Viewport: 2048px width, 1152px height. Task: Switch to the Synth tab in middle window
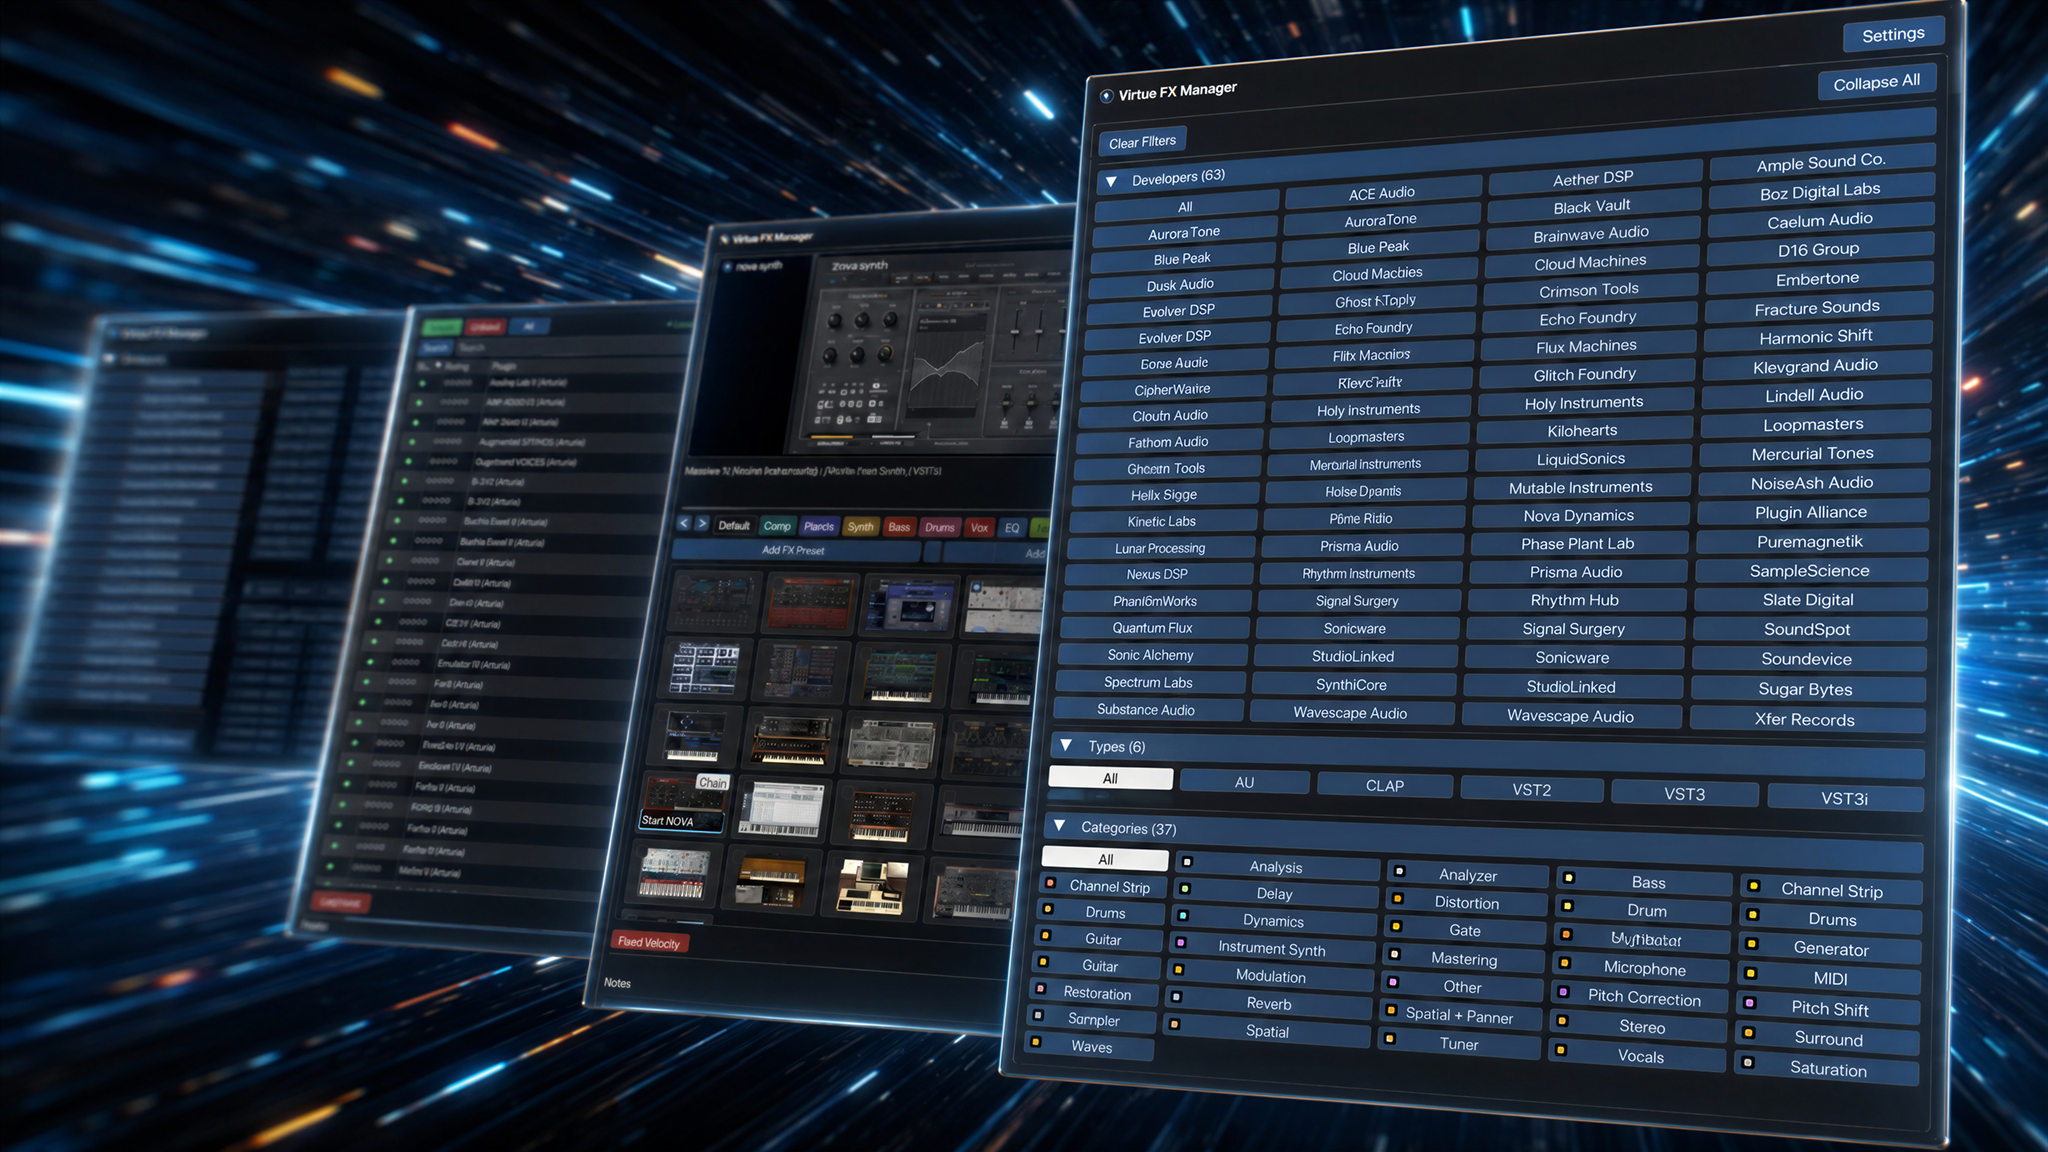pos(860,527)
